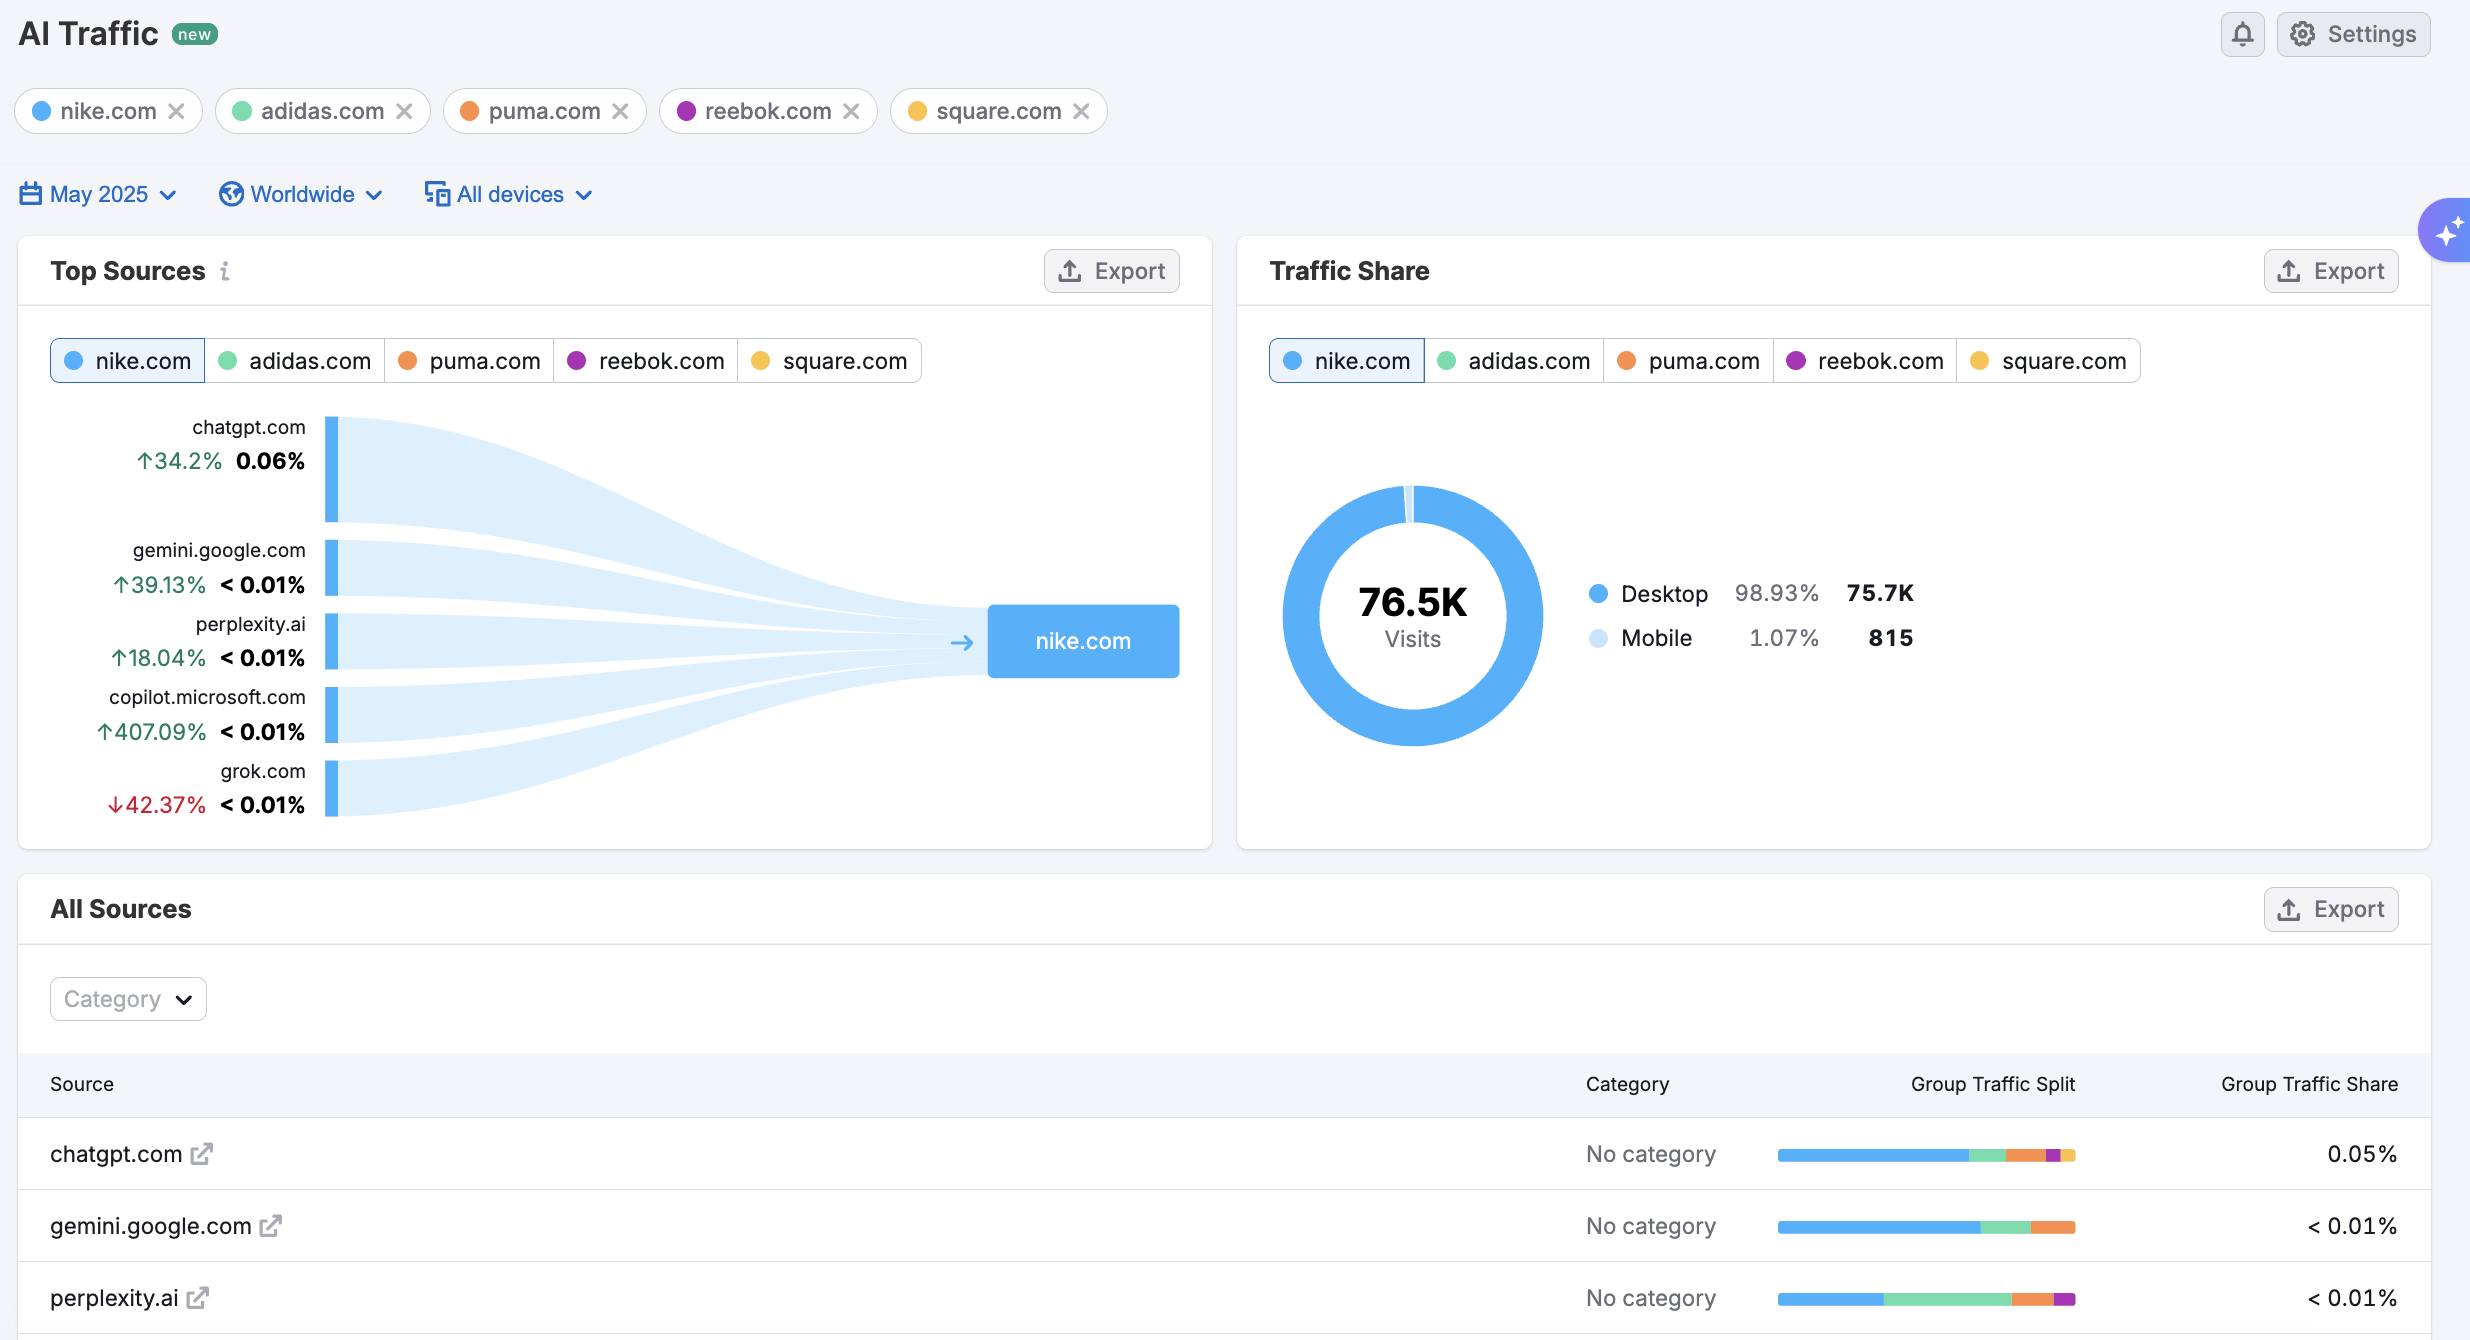Open the May 2025 date dropdown
The height and width of the screenshot is (1340, 2470).
pos(98,194)
